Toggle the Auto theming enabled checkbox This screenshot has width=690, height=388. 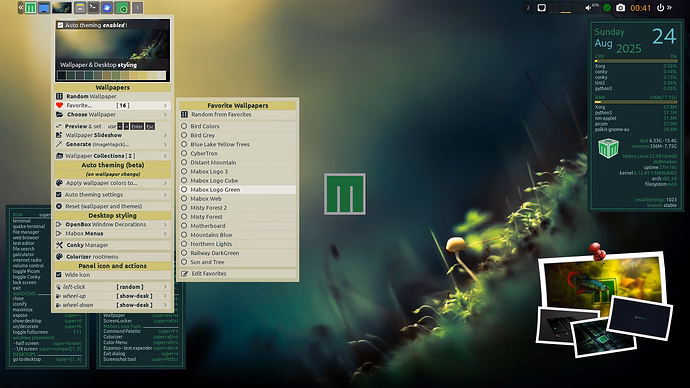pos(60,25)
